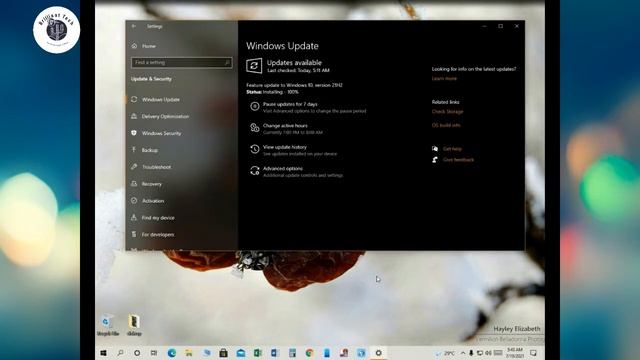Open Microsoft Store from taskbar
The width and height of the screenshot is (640, 360).
point(223,353)
